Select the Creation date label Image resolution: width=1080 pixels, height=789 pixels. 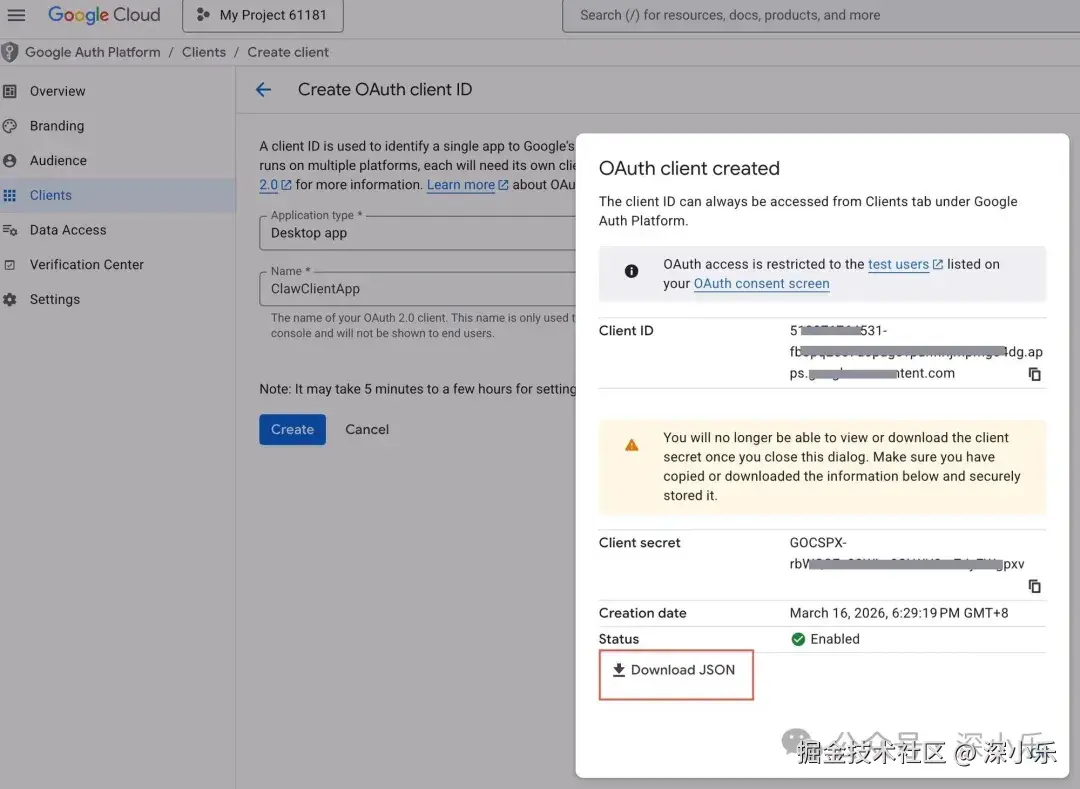642,613
